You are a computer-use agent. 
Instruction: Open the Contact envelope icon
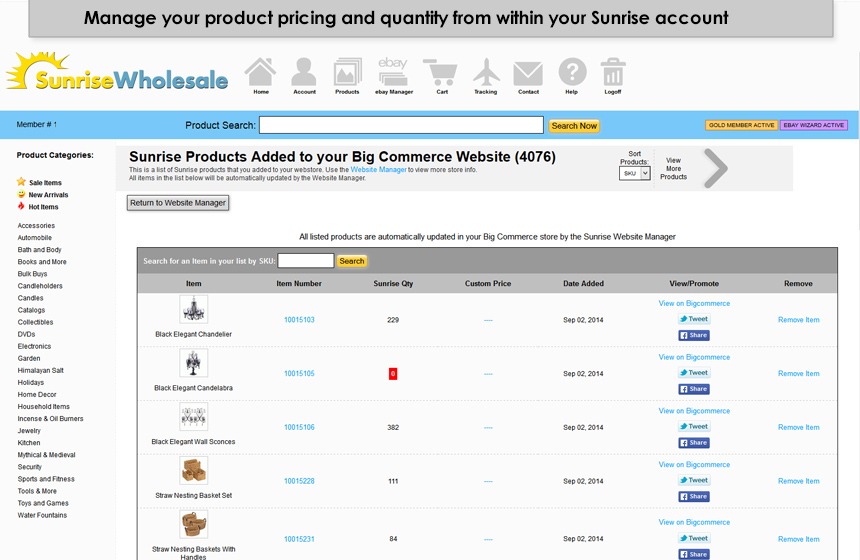click(528, 76)
